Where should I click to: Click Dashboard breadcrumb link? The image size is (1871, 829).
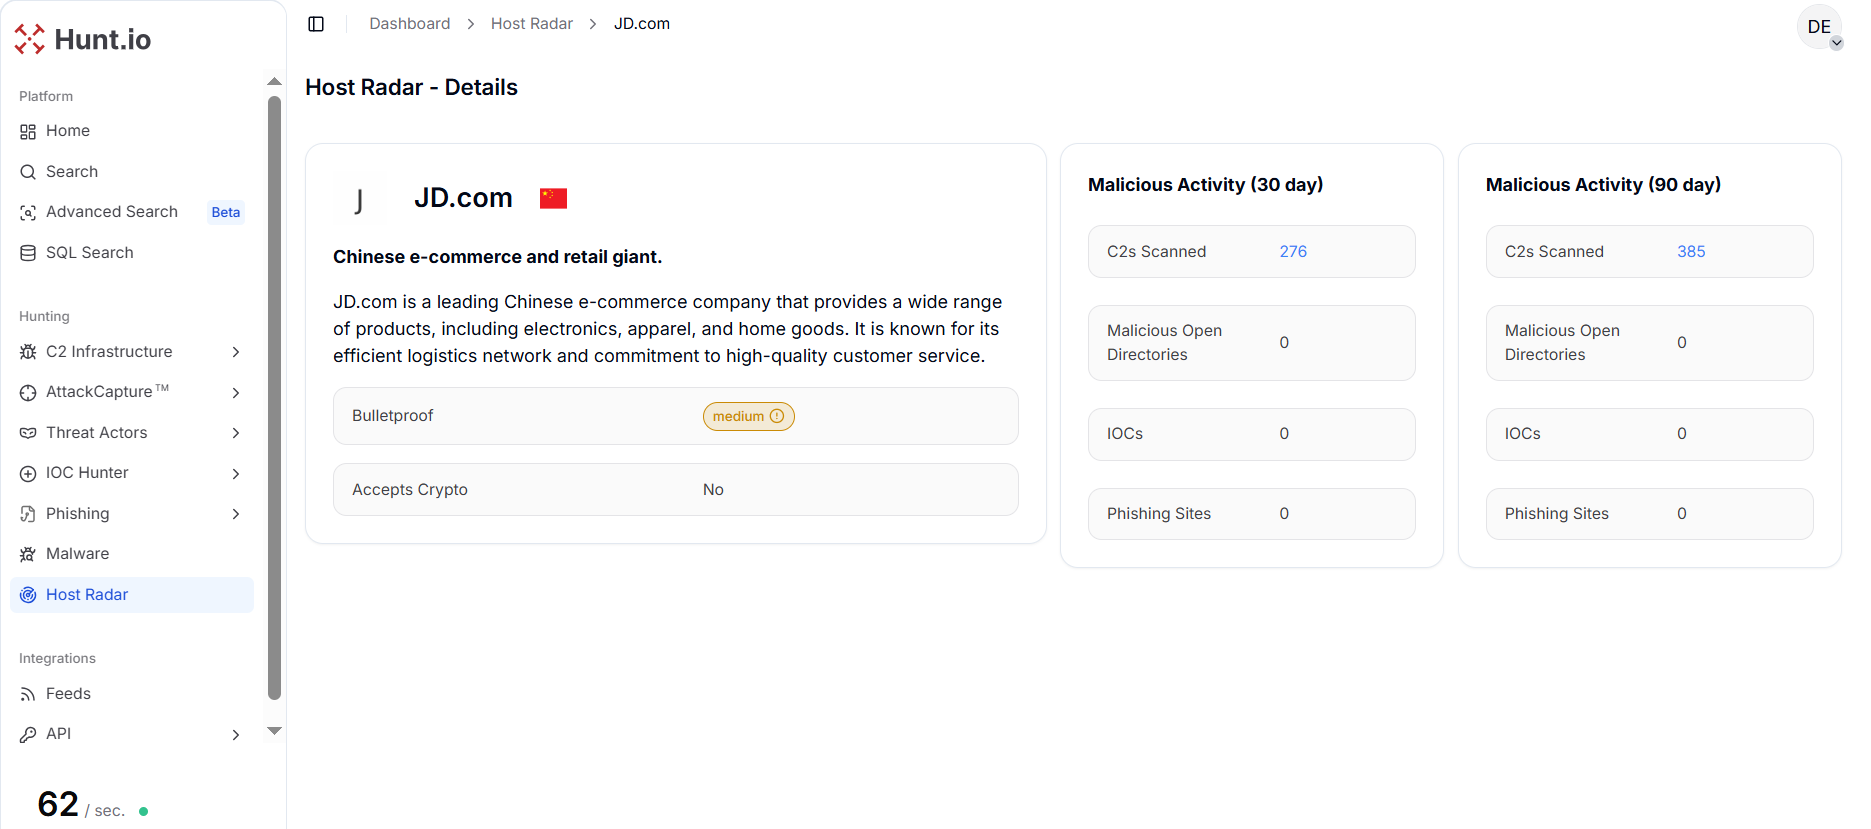pyautogui.click(x=409, y=24)
